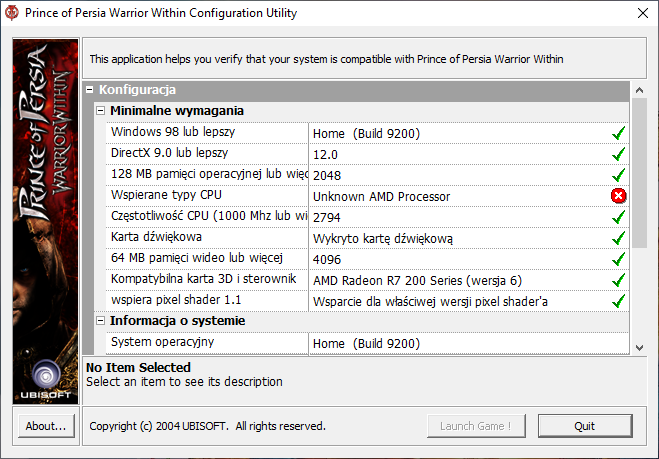Collapse the Informacja o systemie group

click(x=100, y=321)
